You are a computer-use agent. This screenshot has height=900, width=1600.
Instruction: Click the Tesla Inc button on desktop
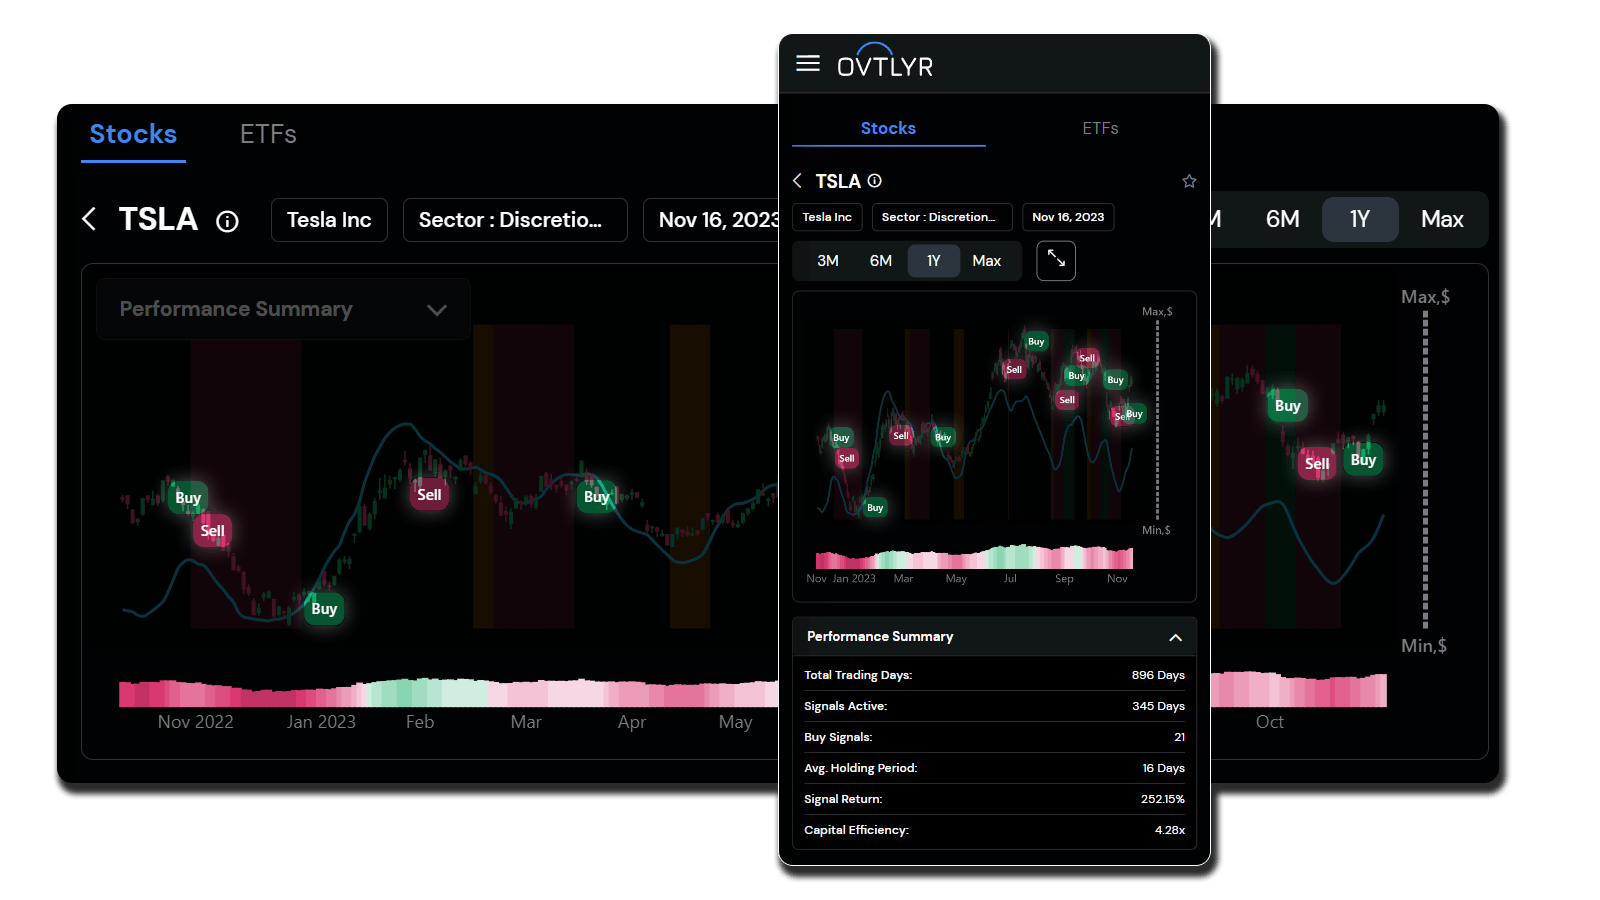329,220
